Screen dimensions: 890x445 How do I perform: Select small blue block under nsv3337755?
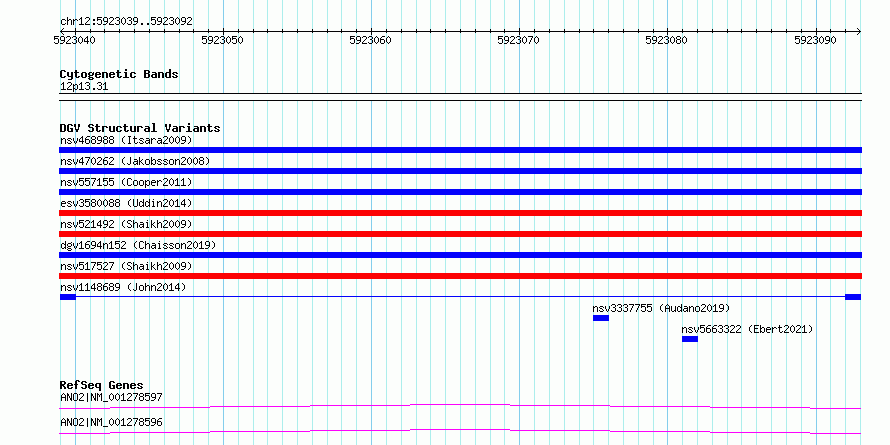coord(601,318)
